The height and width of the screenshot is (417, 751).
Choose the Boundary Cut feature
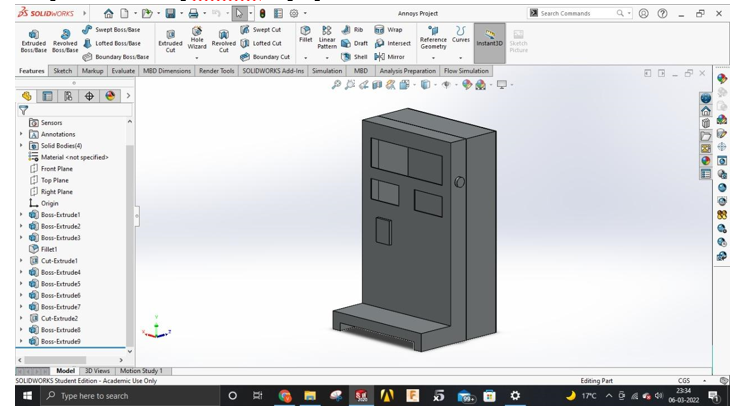(265, 56)
